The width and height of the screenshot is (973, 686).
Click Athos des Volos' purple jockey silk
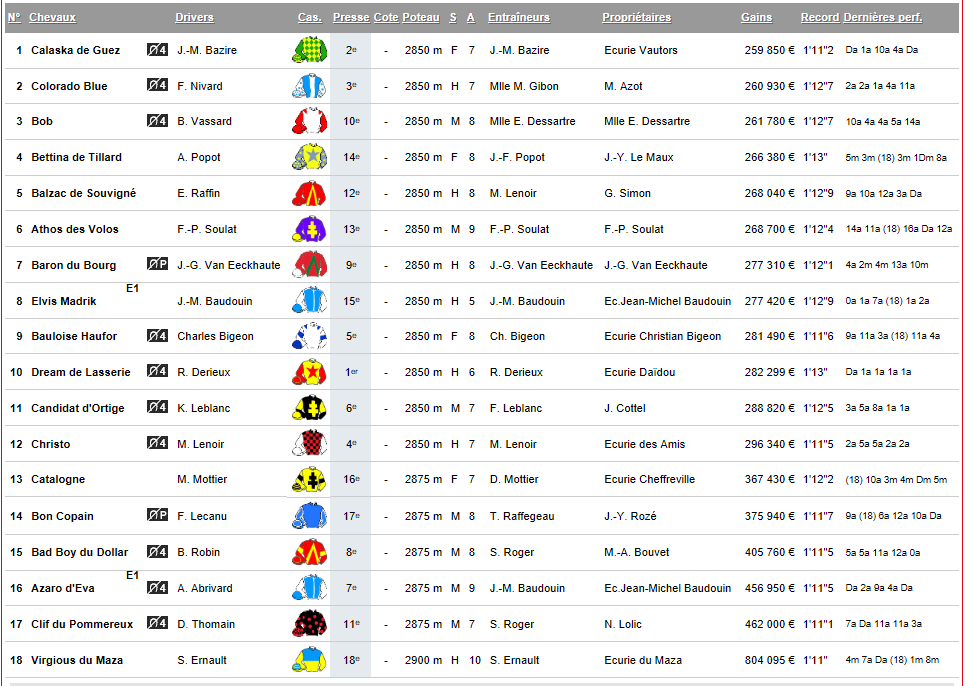coord(310,229)
